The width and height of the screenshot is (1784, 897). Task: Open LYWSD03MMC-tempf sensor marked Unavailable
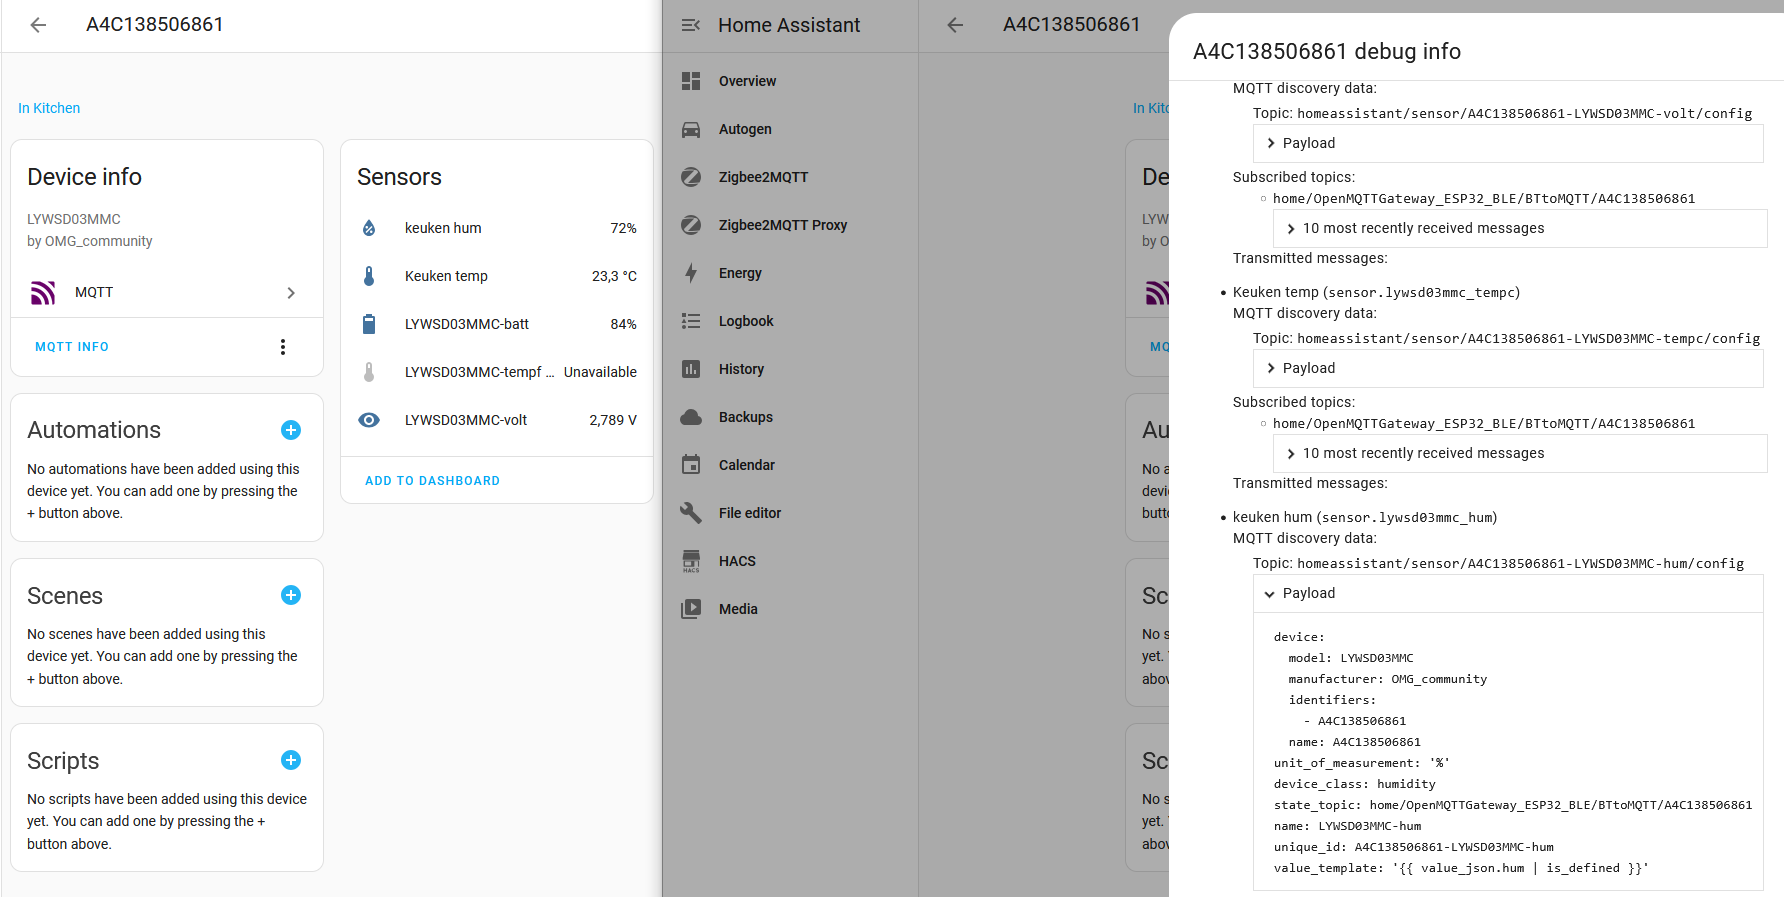[x=497, y=372]
